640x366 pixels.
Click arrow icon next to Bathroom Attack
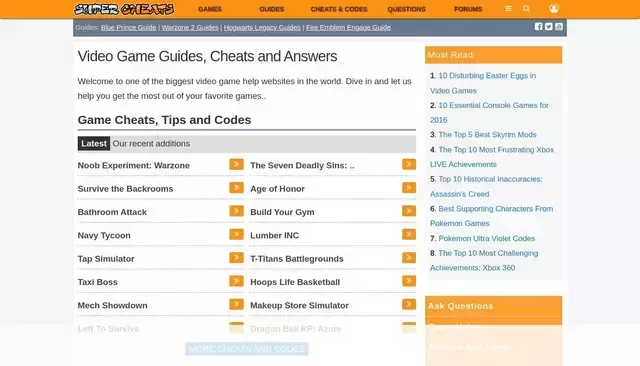(x=236, y=211)
